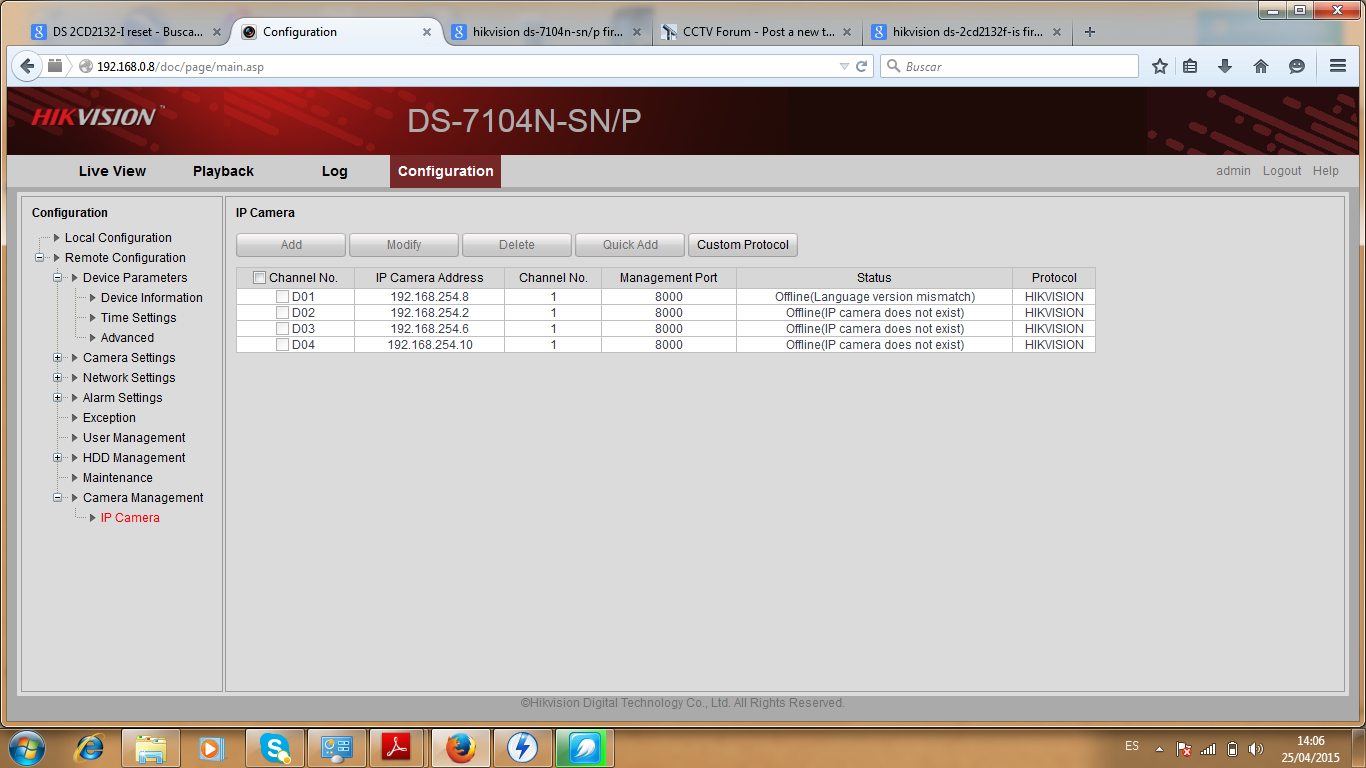Switch to the Live View tab

coord(112,171)
